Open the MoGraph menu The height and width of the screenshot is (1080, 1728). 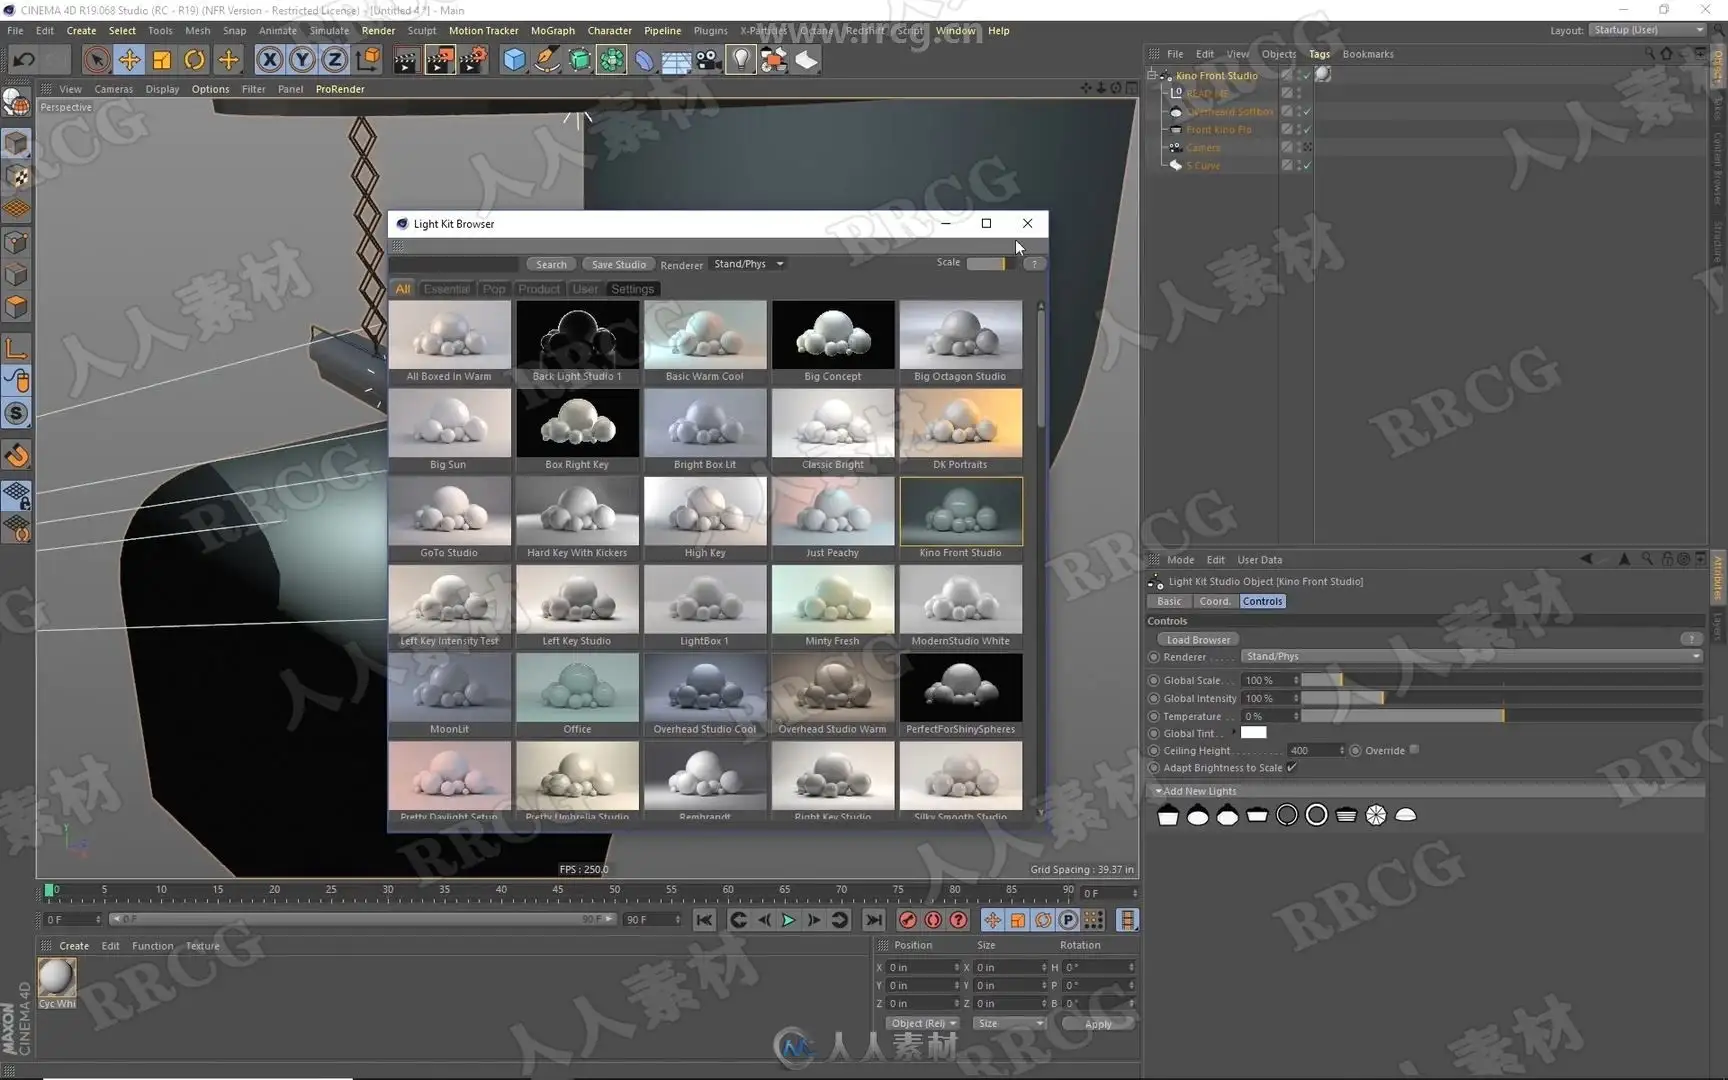pos(552,31)
